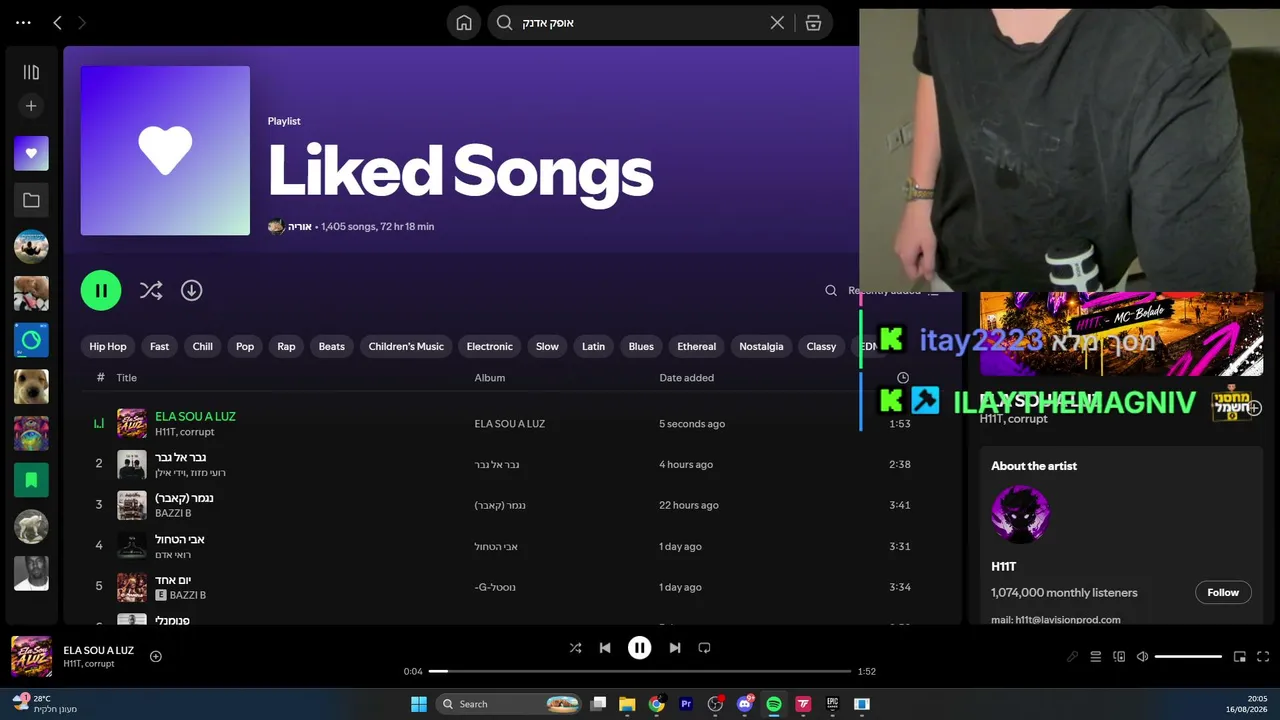Click the track 3 row number
Viewport: 1280px width, 720px height.
point(99,505)
